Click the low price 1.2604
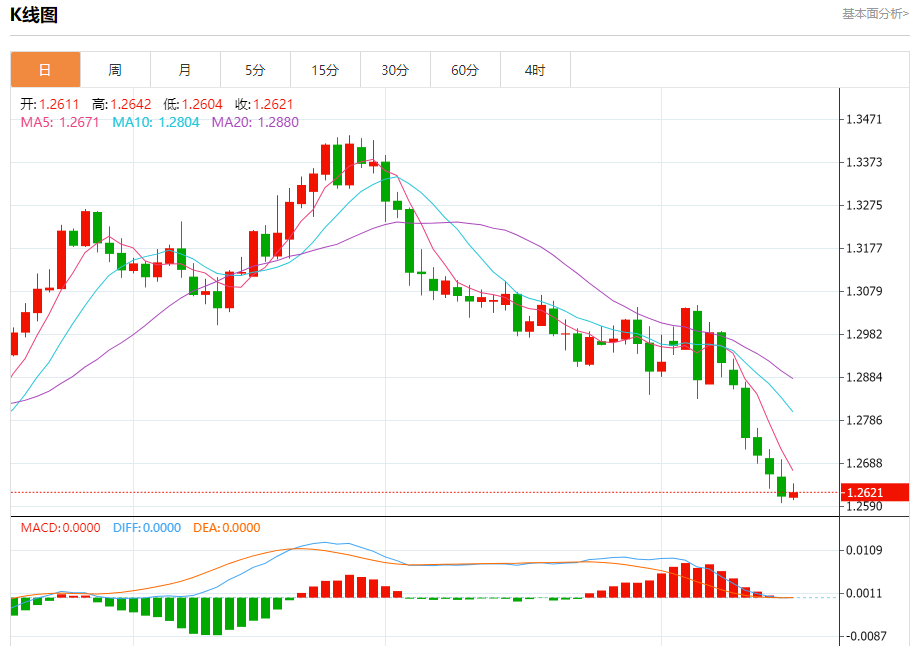 202,104
